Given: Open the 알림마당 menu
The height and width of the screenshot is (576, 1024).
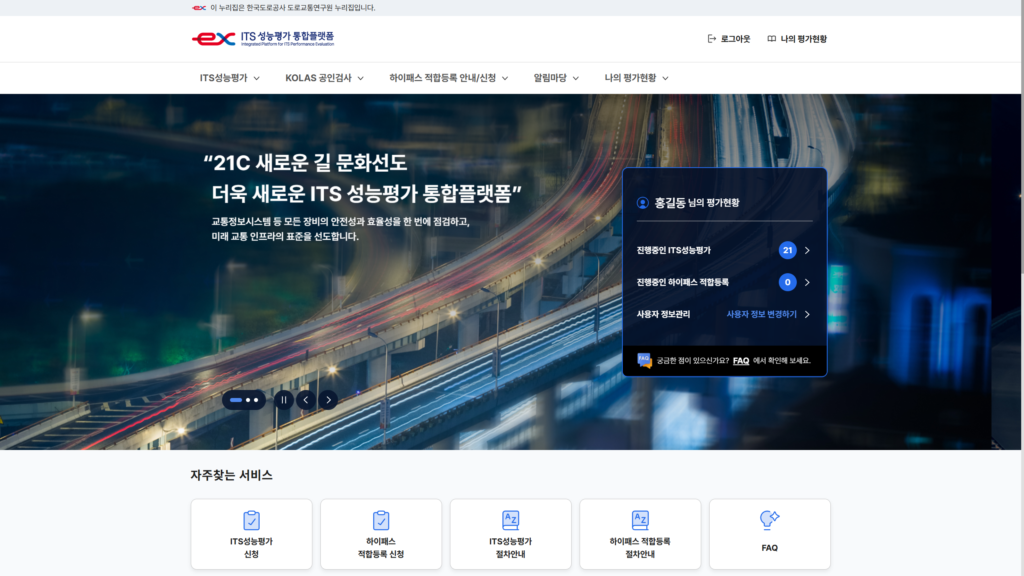Looking at the screenshot, I should pyautogui.click(x=556, y=78).
